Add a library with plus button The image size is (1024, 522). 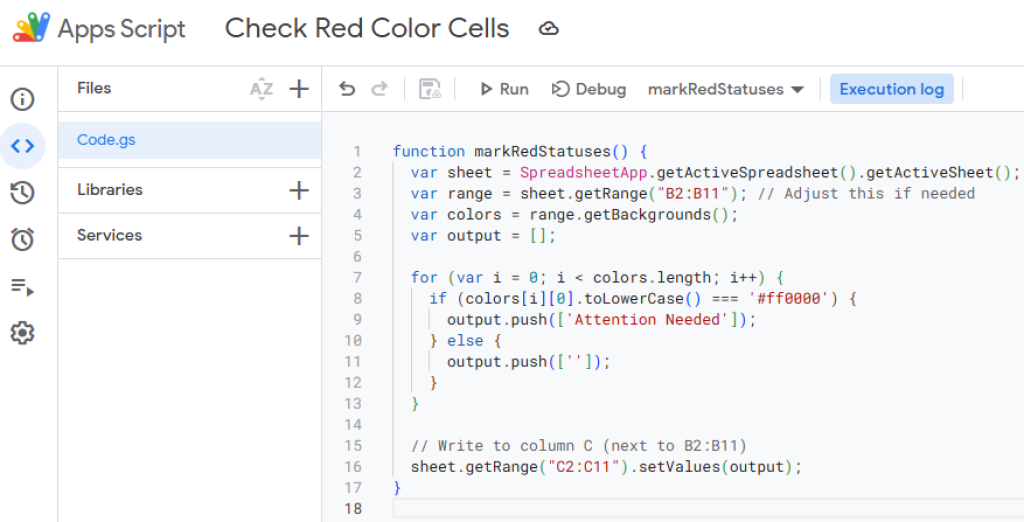tap(299, 190)
